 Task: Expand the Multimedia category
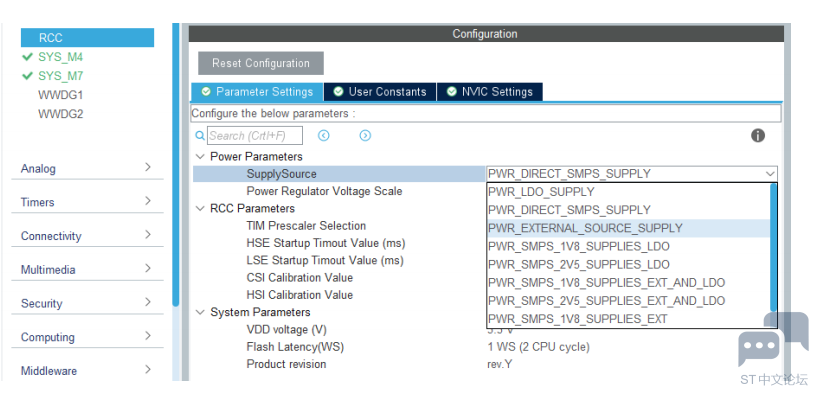point(87,269)
